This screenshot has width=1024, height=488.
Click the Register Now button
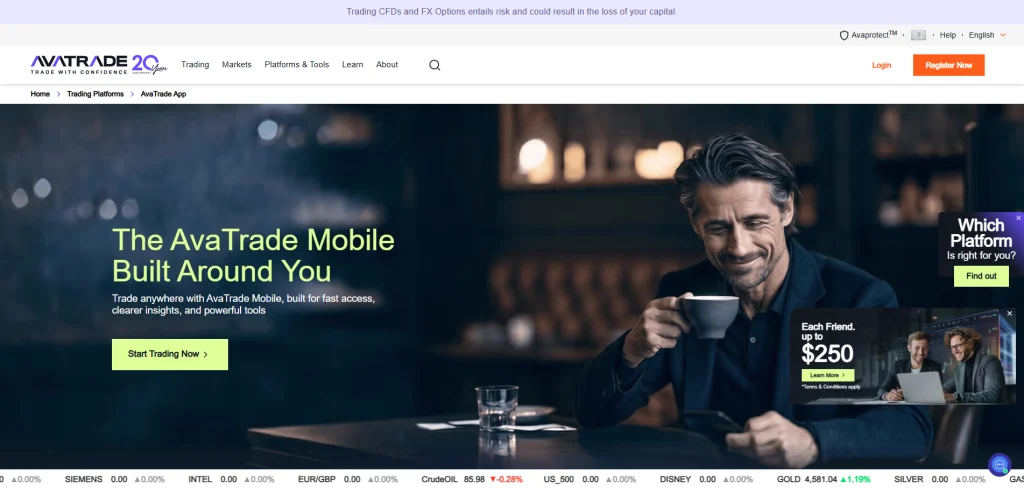pyautogui.click(x=948, y=65)
